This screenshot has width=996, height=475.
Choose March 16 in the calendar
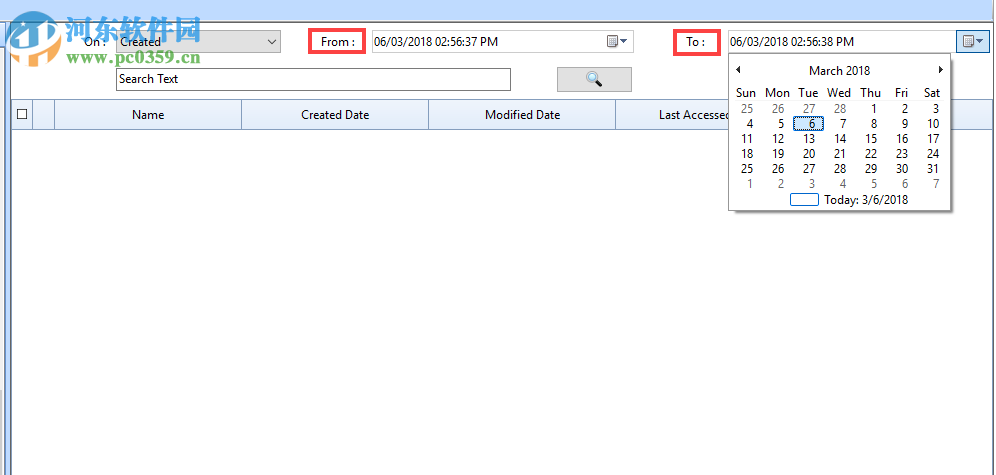point(902,138)
